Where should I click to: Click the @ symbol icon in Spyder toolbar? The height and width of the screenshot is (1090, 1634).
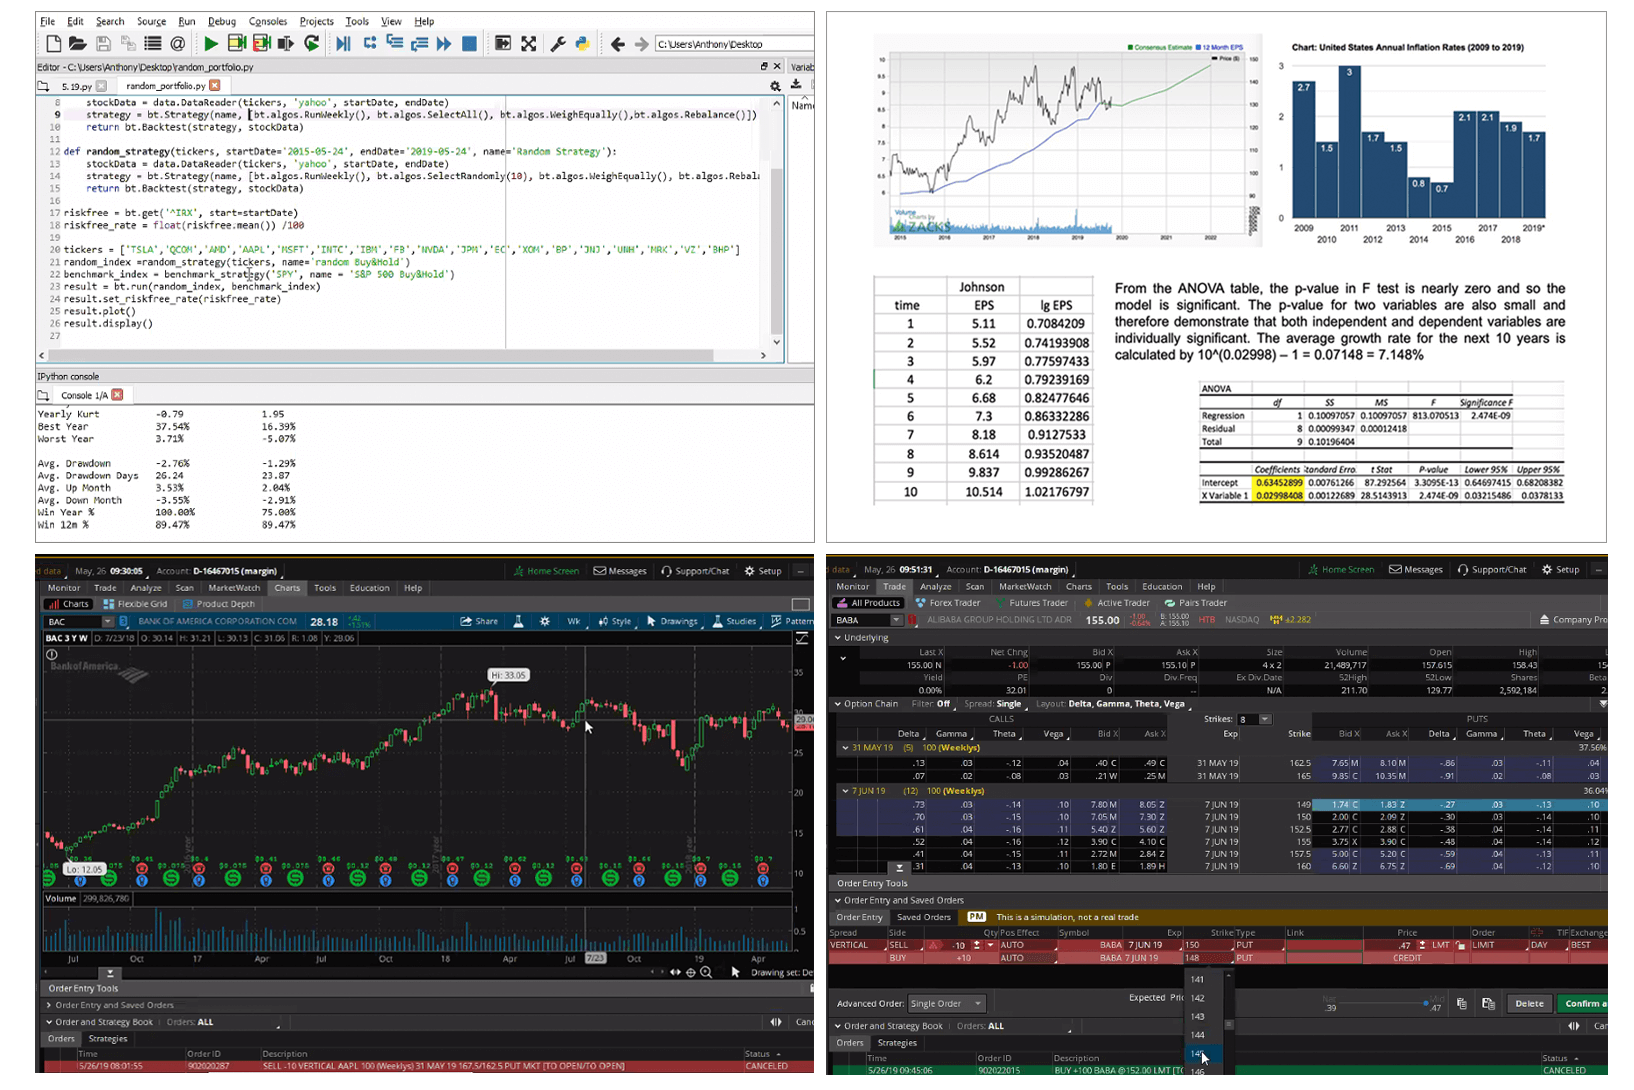coord(178,44)
